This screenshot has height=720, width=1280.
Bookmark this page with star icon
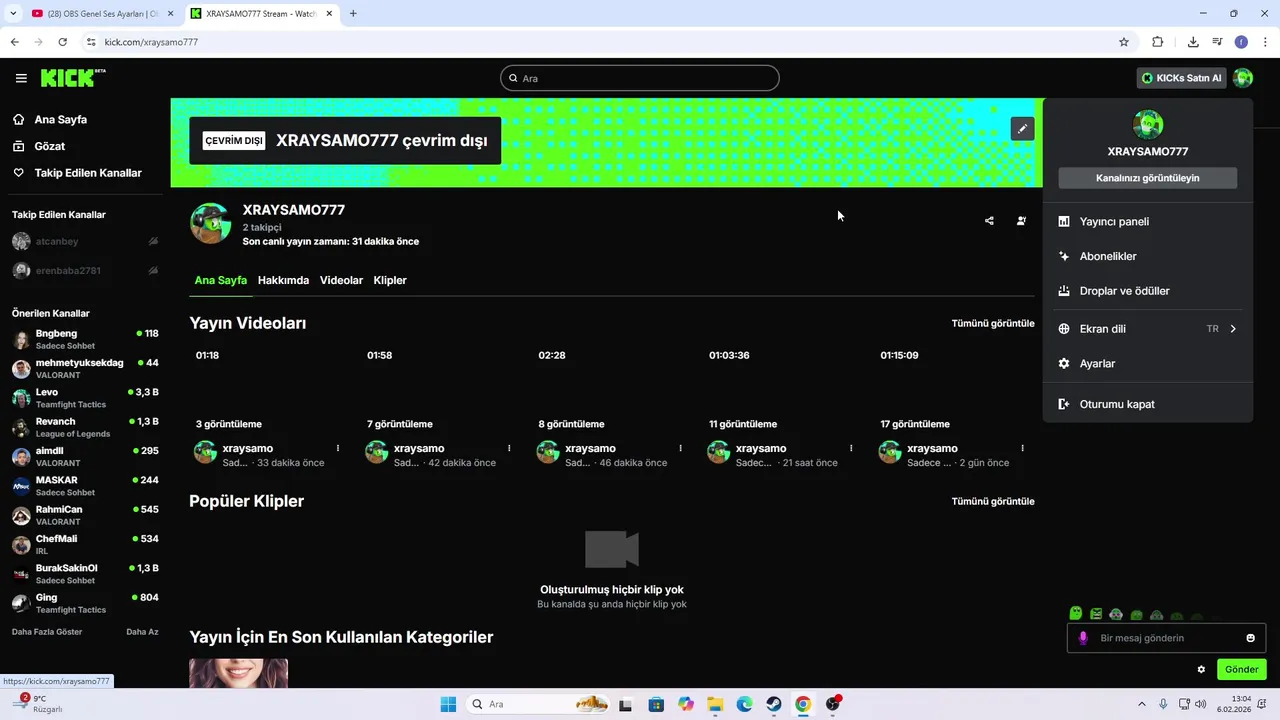(1124, 42)
